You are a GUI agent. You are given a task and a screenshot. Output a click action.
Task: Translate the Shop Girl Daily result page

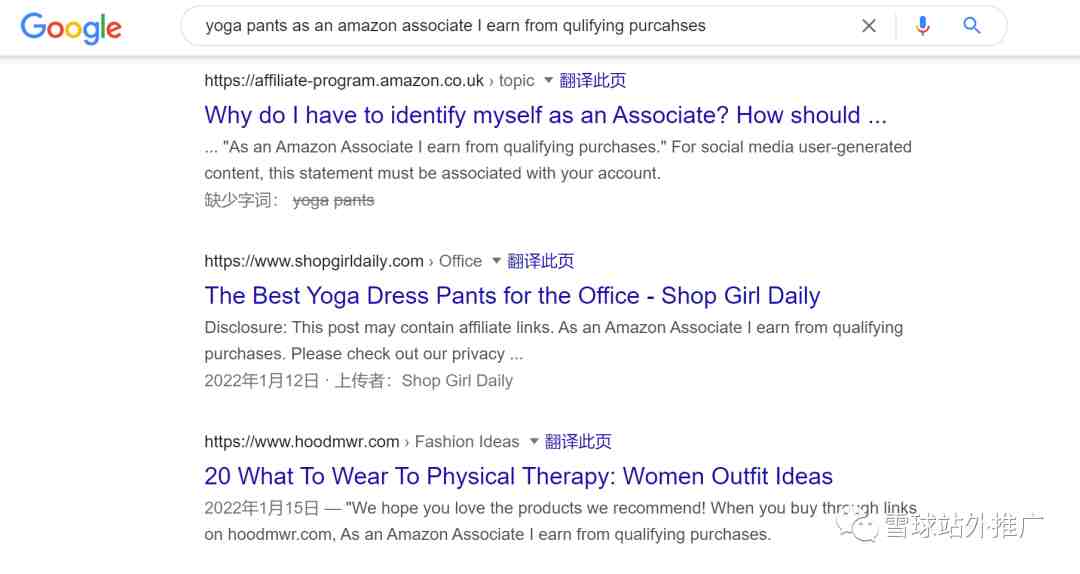(541, 261)
